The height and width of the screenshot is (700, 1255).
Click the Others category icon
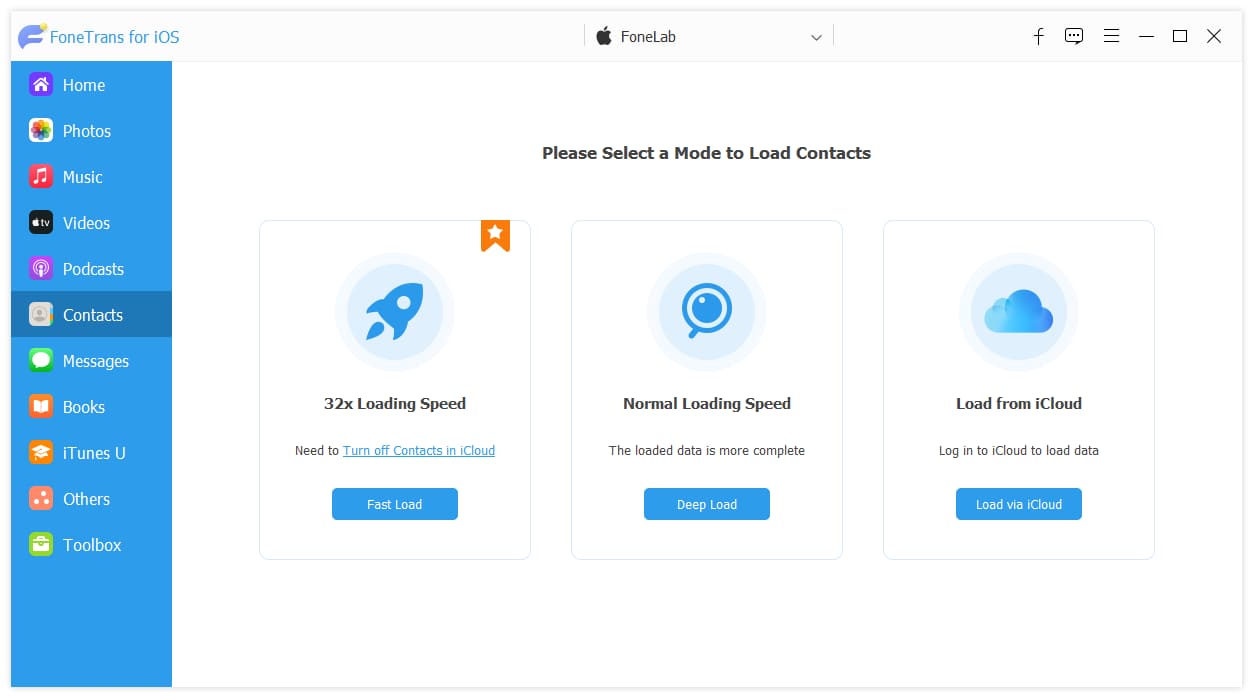pyautogui.click(x=41, y=499)
